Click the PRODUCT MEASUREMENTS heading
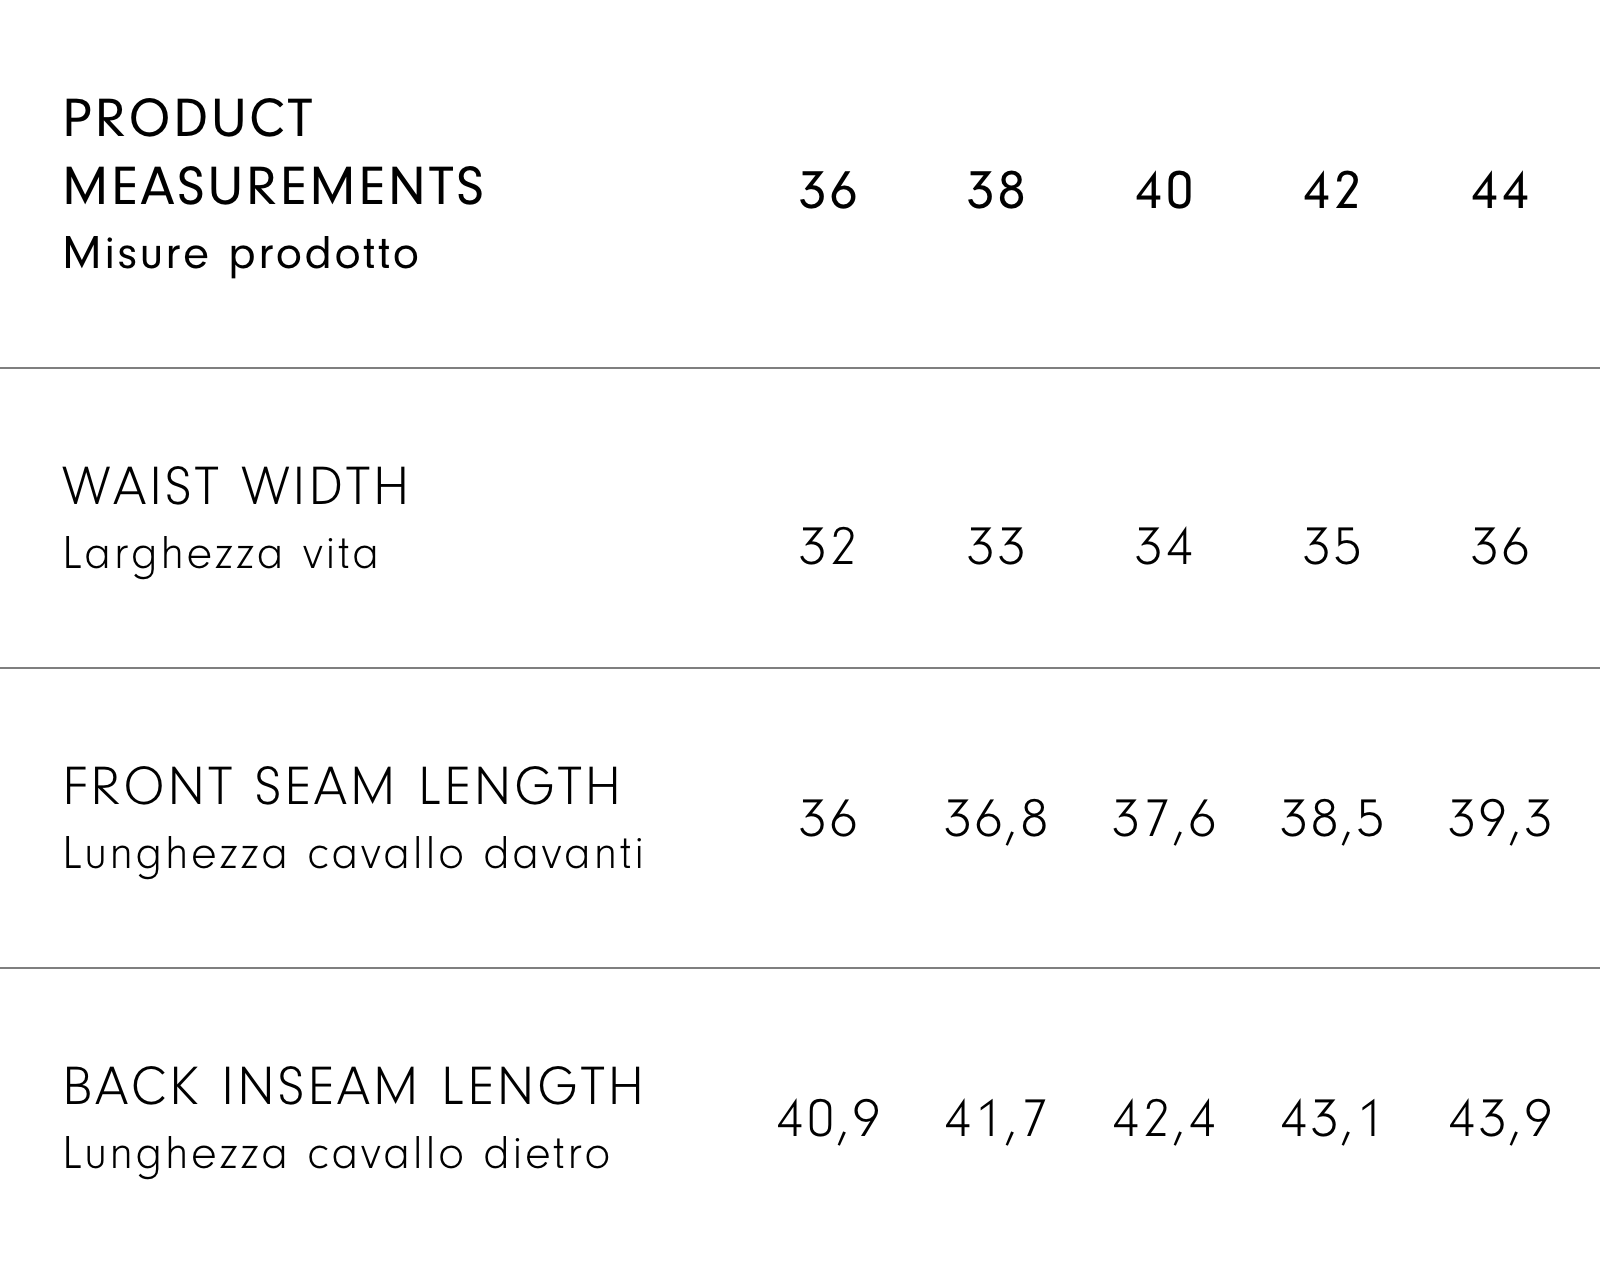The width and height of the screenshot is (1600, 1272). click(x=273, y=152)
